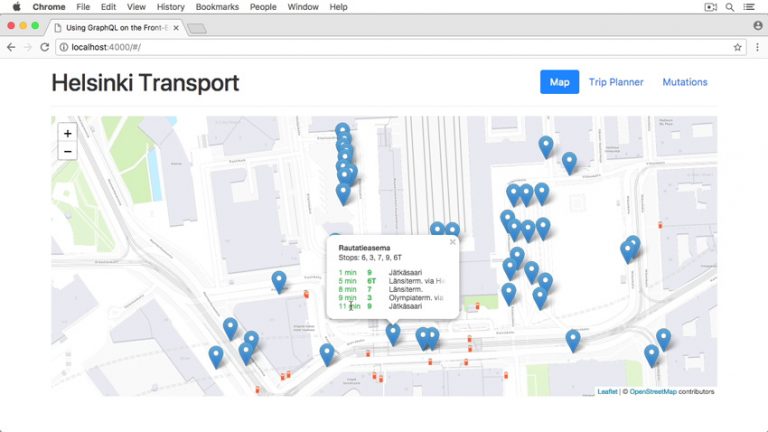This screenshot has width=768, height=432.
Task: Open a new browser tab
Action: pyautogui.click(x=197, y=29)
